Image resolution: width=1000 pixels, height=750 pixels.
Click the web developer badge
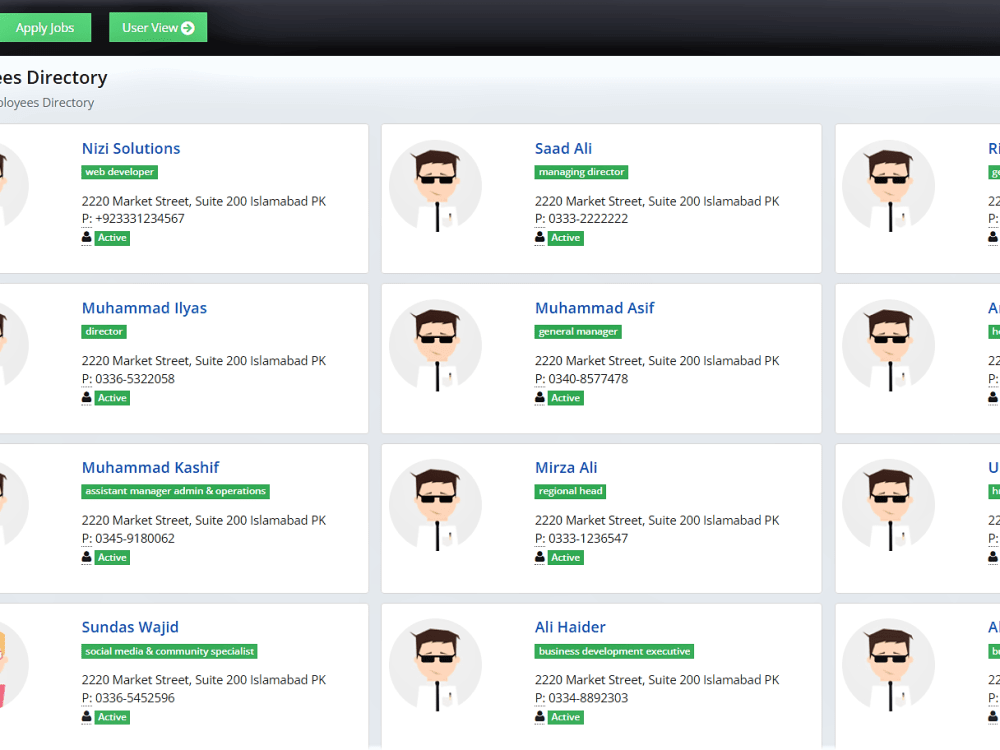tap(120, 172)
